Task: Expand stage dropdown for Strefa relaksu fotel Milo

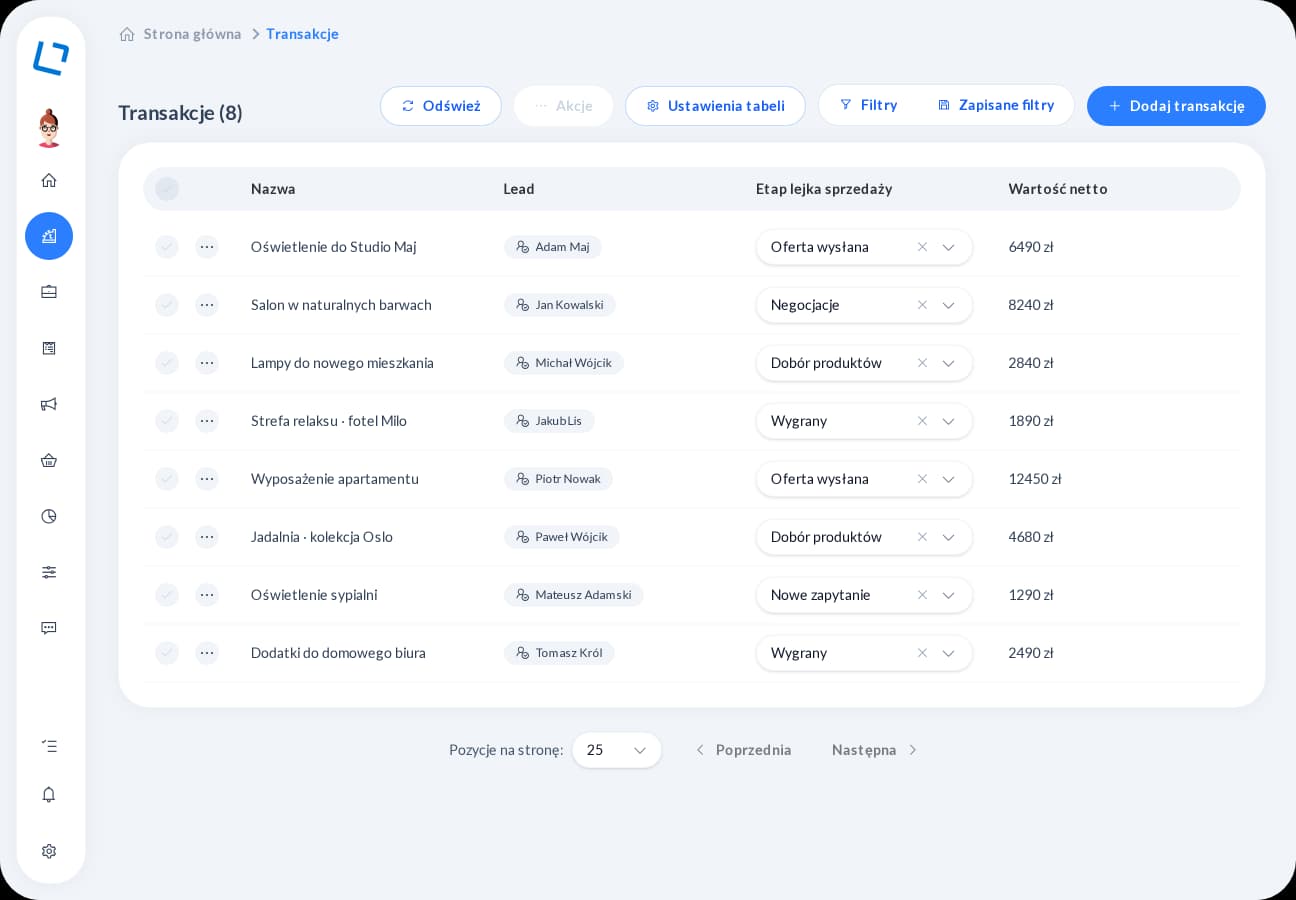Action: coord(948,421)
